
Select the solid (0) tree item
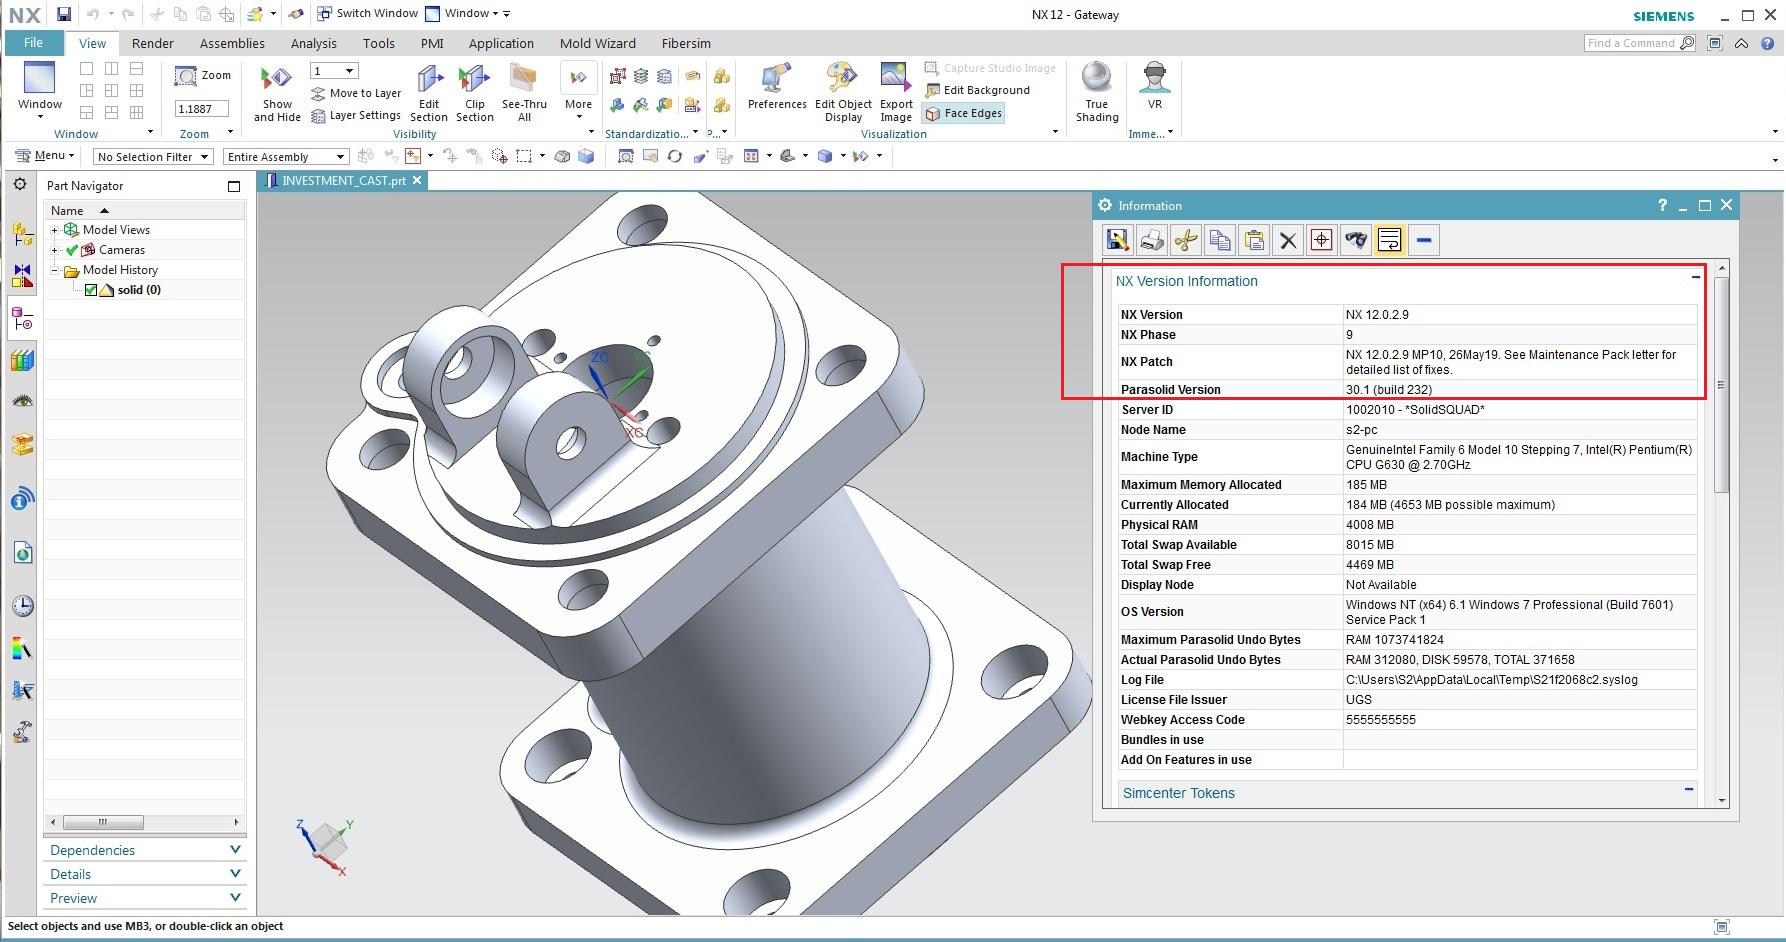pos(139,290)
